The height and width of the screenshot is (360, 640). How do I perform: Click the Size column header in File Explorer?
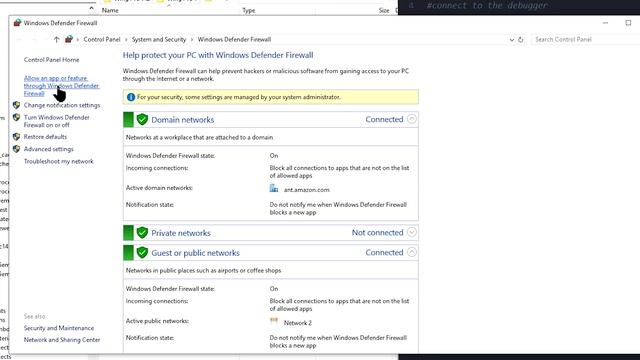[x=384, y=11]
